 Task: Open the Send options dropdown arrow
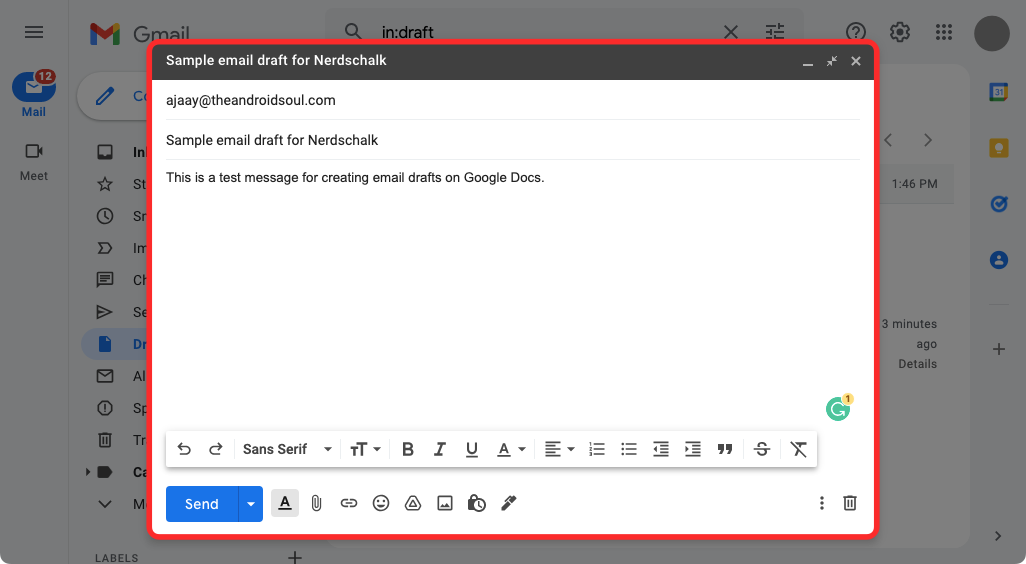click(251, 504)
